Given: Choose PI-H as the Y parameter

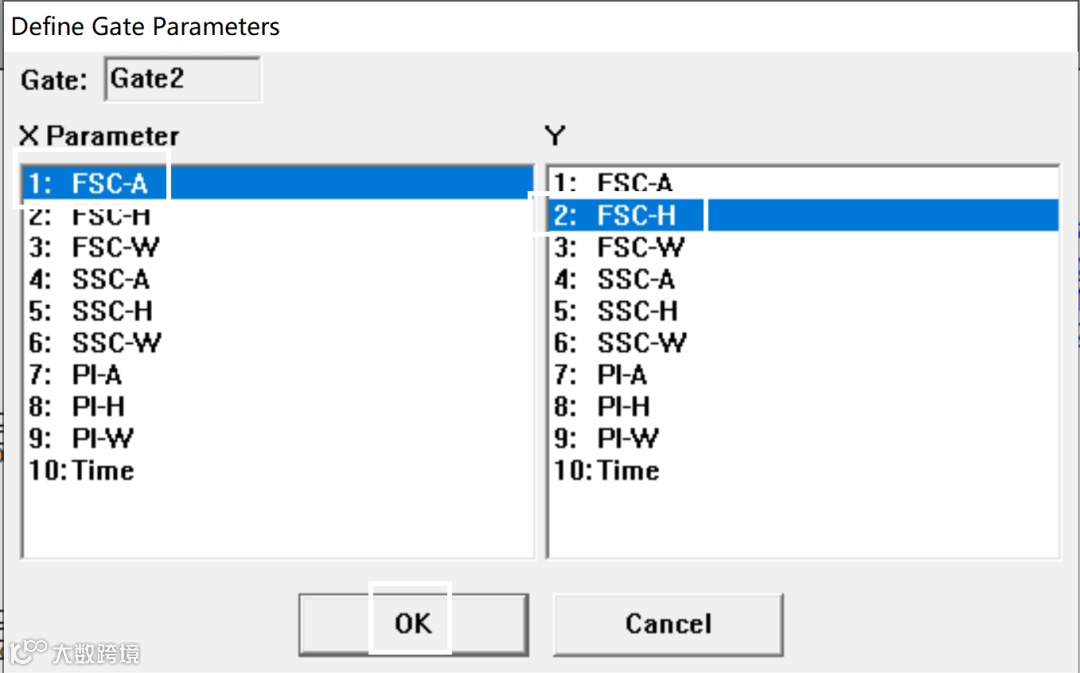Looking at the screenshot, I should (x=623, y=407).
